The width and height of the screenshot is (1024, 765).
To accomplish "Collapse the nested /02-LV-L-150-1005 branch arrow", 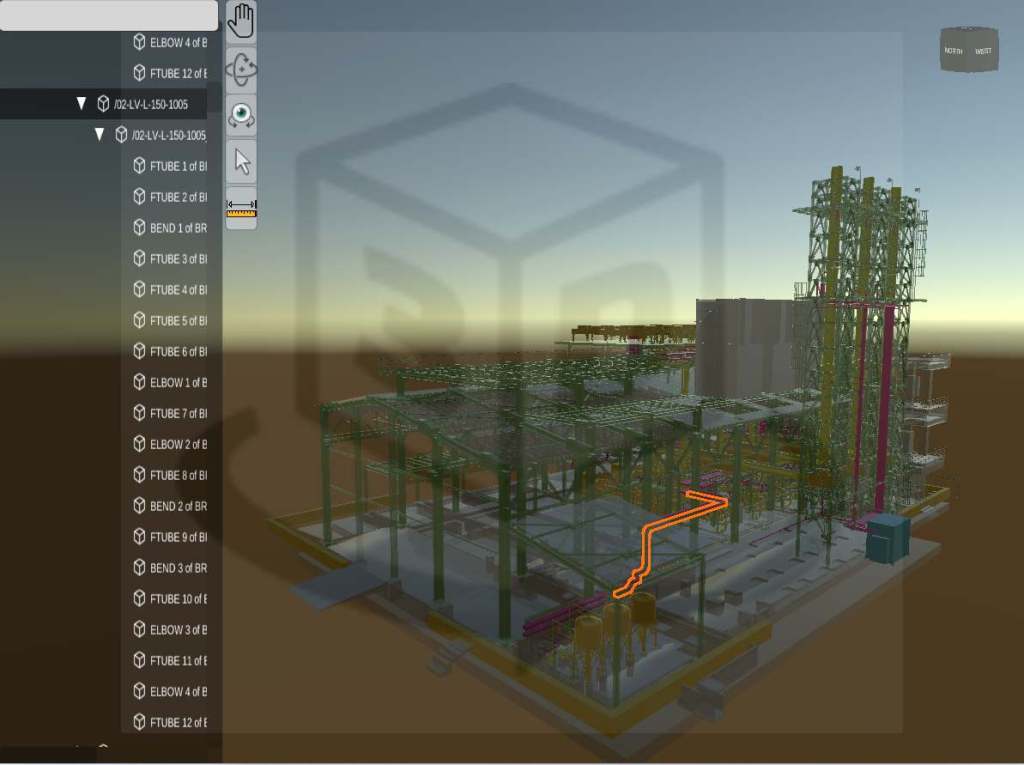I will (x=99, y=135).
